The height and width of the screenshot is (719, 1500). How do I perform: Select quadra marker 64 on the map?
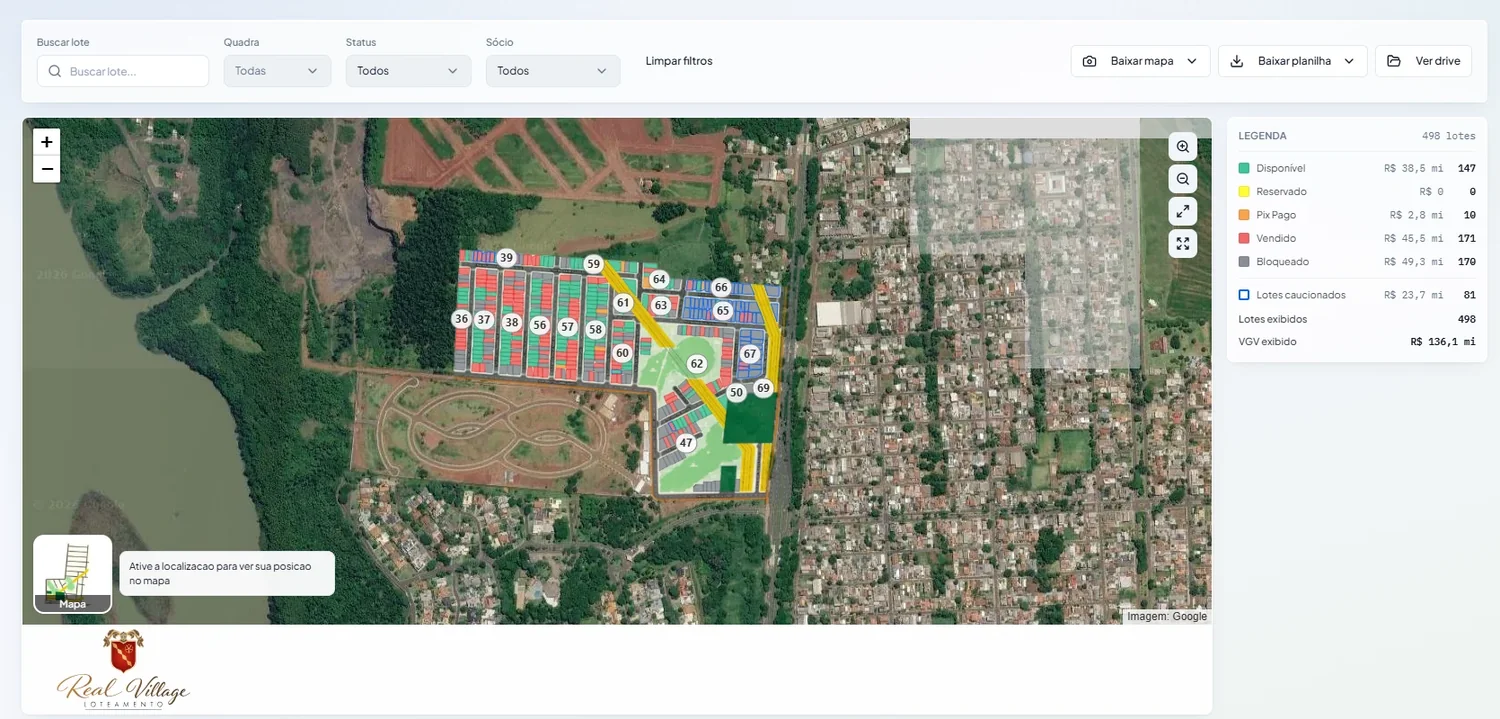(x=659, y=279)
